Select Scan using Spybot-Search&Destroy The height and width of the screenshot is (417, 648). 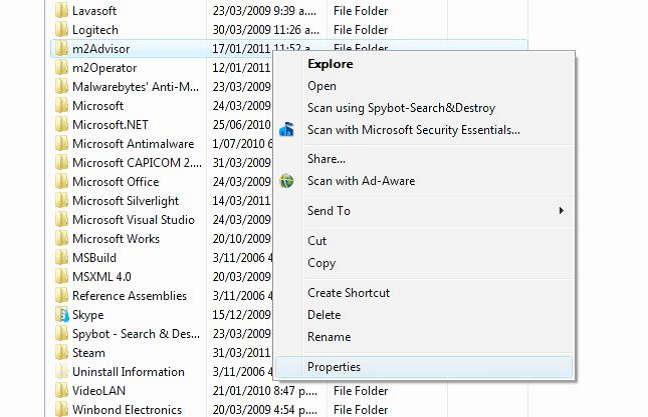(x=401, y=108)
